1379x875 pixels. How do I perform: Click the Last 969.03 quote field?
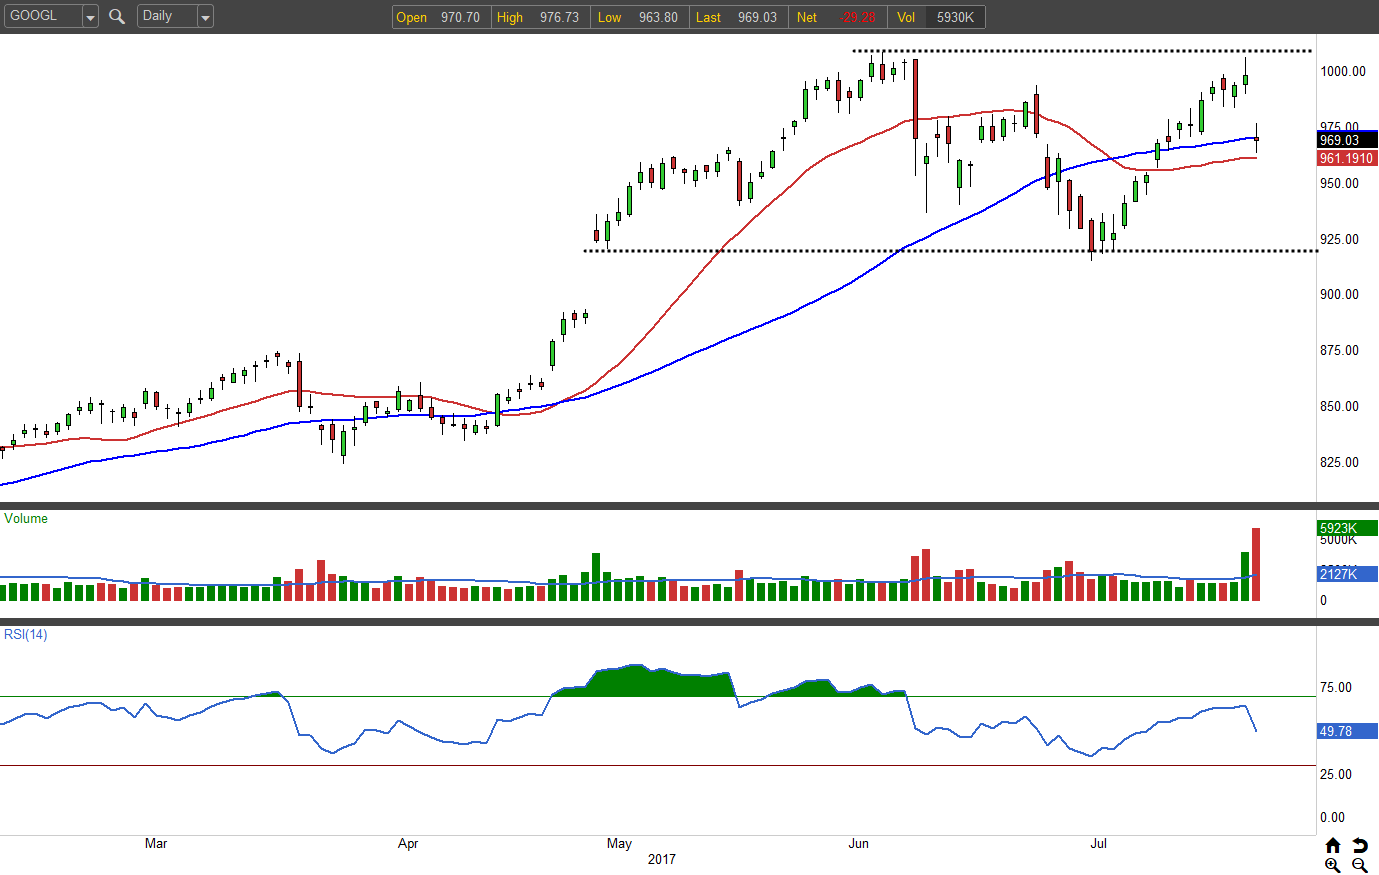[x=737, y=17]
